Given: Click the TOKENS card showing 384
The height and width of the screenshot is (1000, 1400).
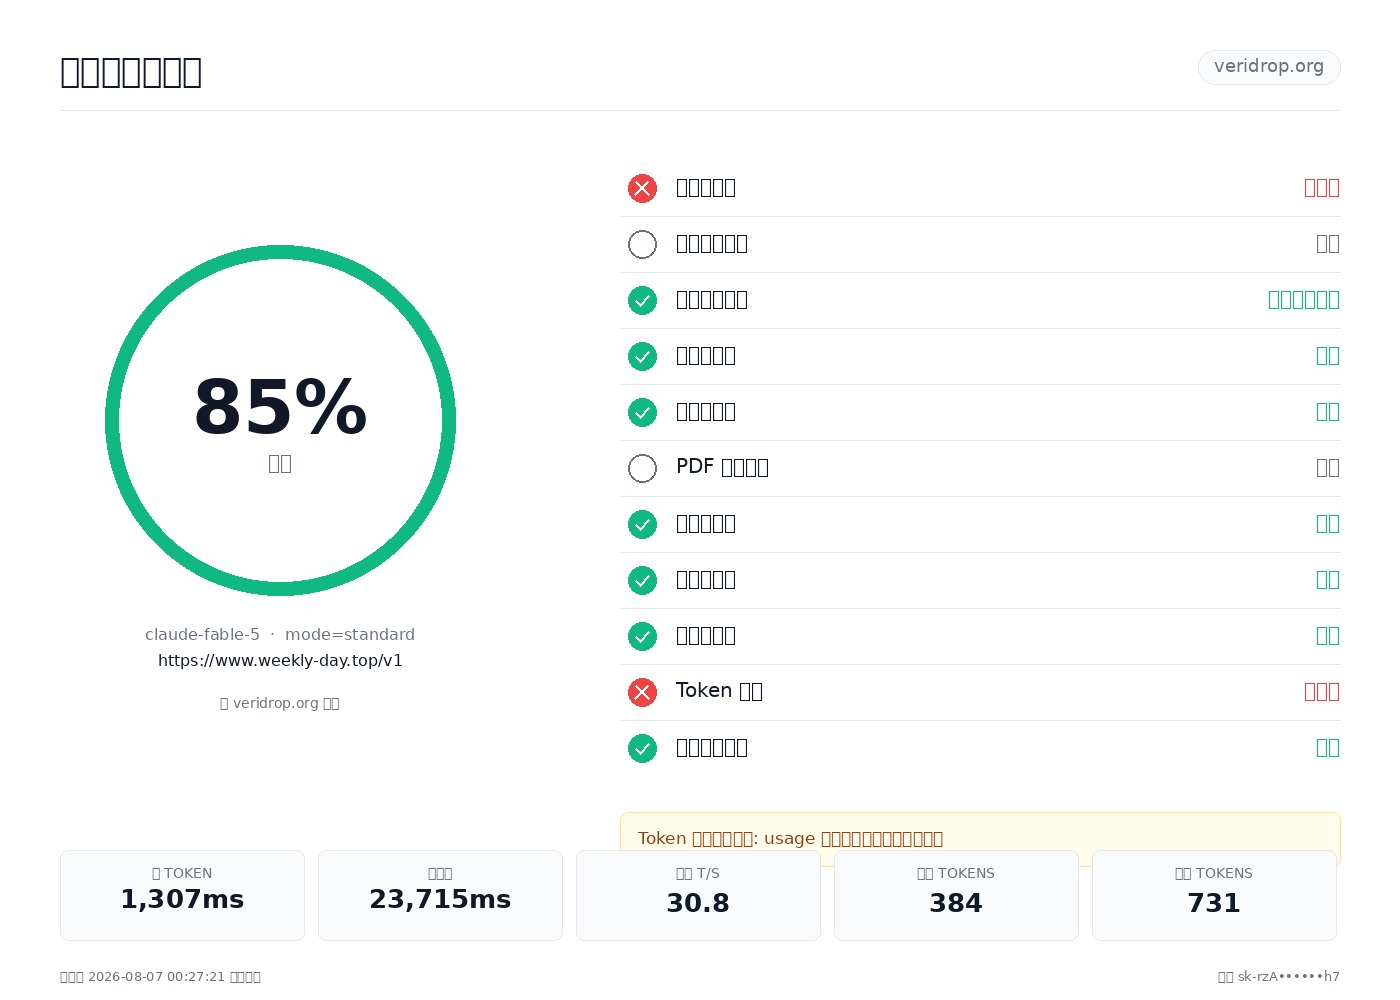Looking at the screenshot, I should pos(956,895).
